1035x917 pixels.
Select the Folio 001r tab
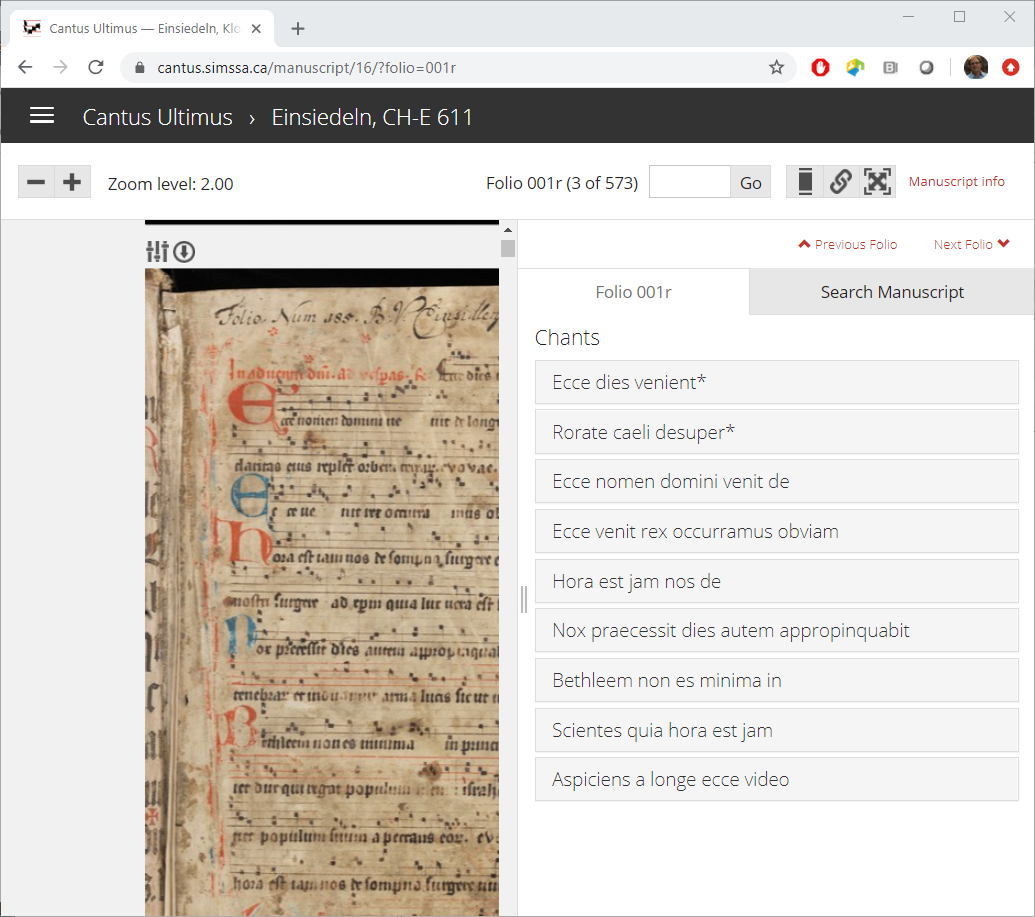[634, 292]
